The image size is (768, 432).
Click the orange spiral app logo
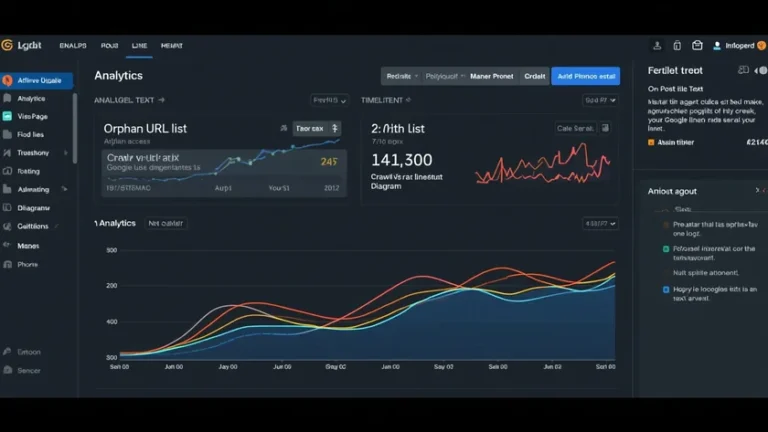(x=7, y=46)
